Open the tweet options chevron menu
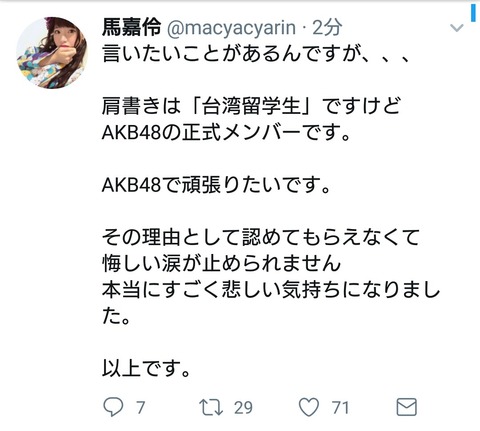The height and width of the screenshot is (431, 480). pos(456,28)
